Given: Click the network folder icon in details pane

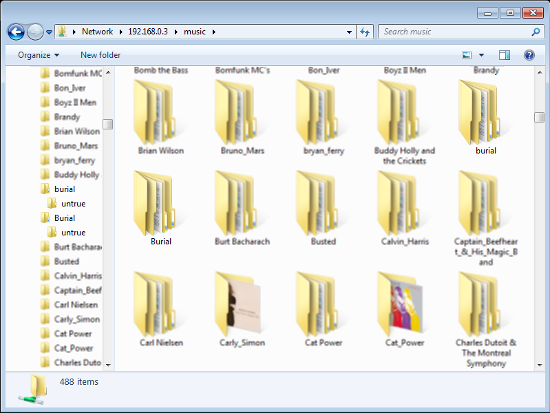Looking at the screenshot, I should click(33, 389).
